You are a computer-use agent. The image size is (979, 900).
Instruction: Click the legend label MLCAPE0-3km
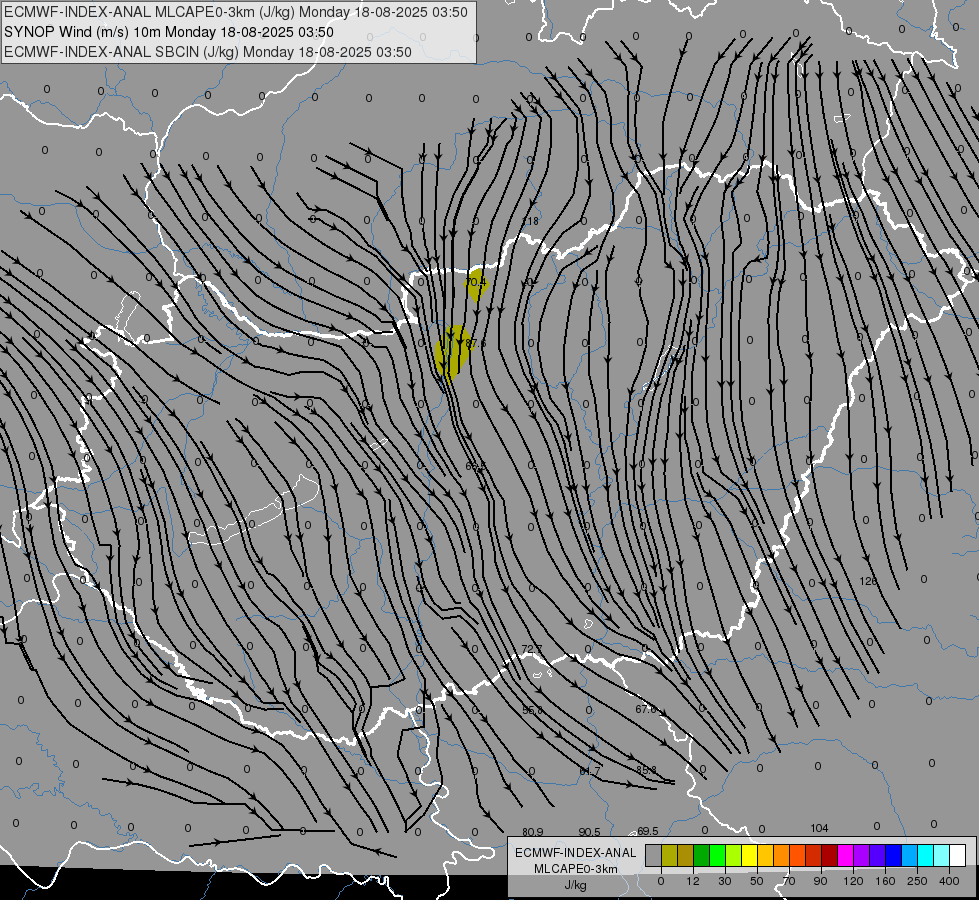[x=576, y=869]
